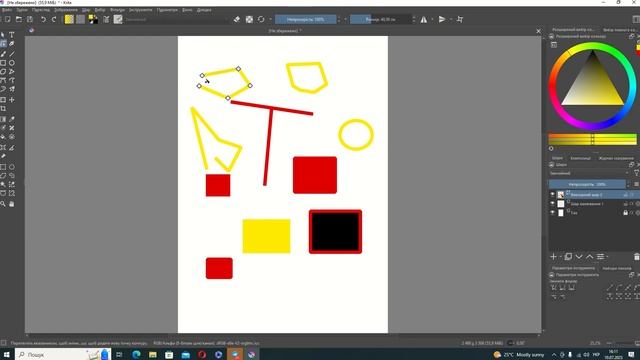Select the Rectangle shape tool
The image size is (640, 360).
(3, 63)
